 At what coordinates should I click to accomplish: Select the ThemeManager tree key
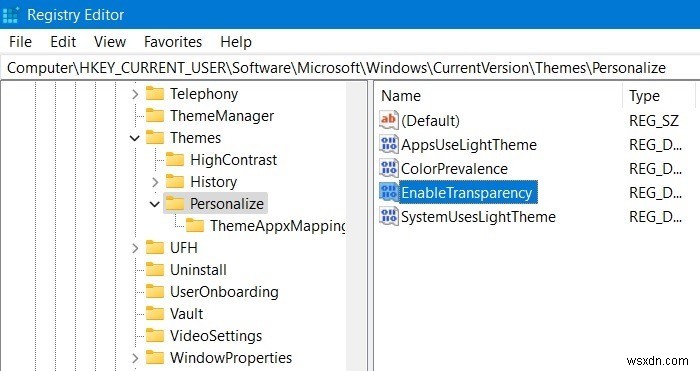pos(222,116)
